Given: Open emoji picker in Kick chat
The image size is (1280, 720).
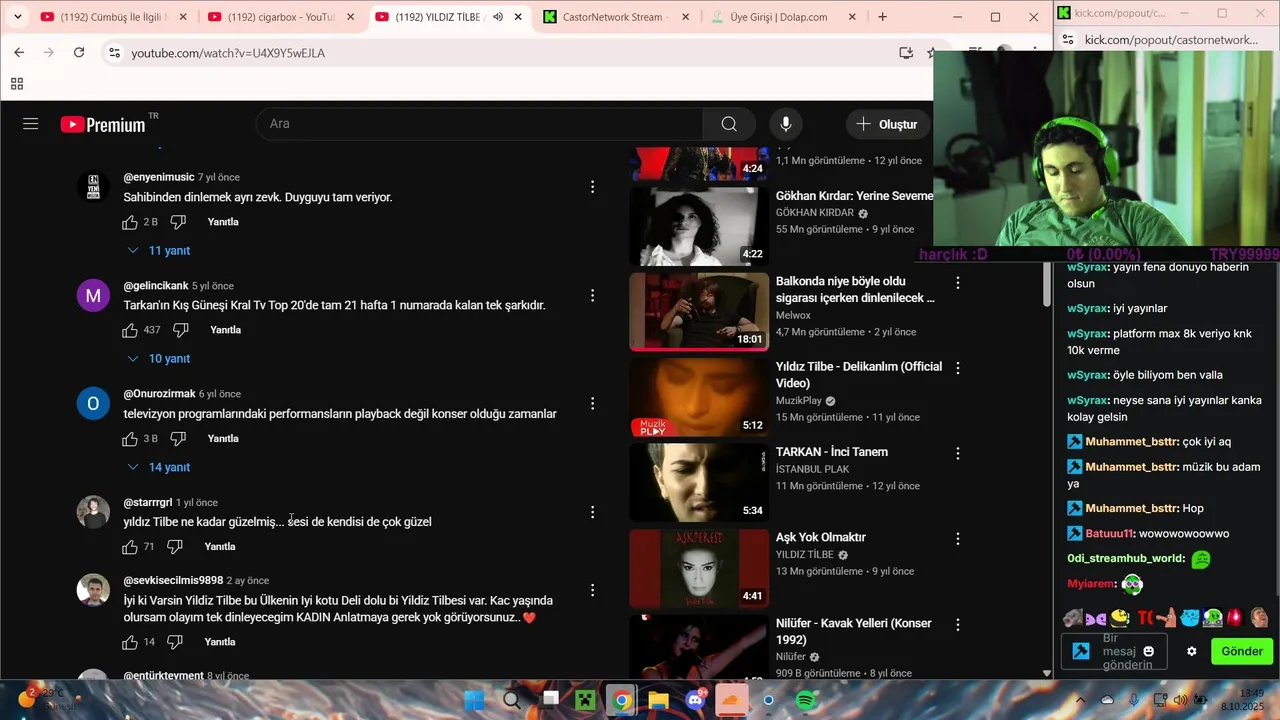Looking at the screenshot, I should click(x=1148, y=651).
